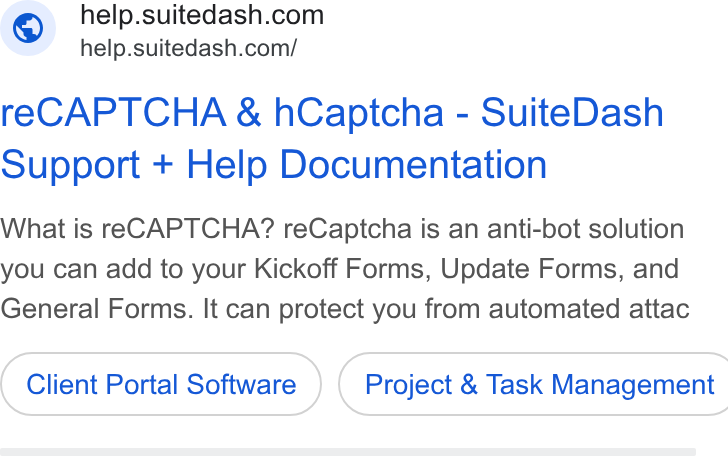The height and width of the screenshot is (456, 728).
Task: Click the grey horizontal bar at bottom
Action: tap(348, 452)
